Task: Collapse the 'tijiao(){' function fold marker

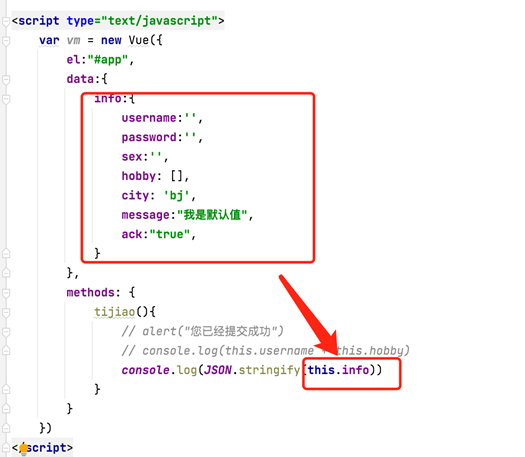Action: tap(6, 313)
